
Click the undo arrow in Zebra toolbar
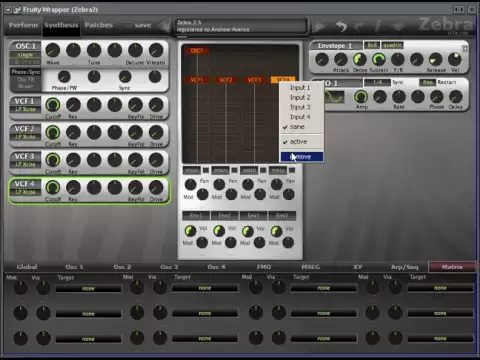[341, 26]
